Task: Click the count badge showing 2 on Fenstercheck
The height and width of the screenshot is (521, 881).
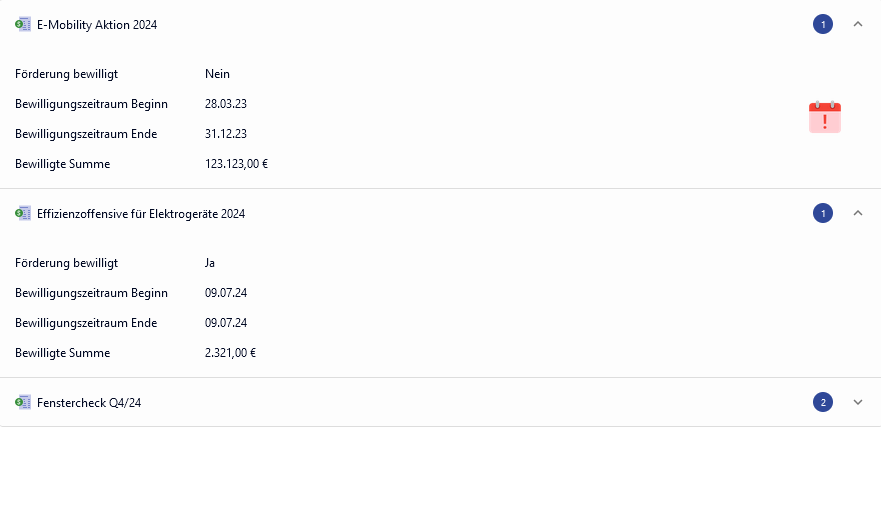Action: coord(823,402)
